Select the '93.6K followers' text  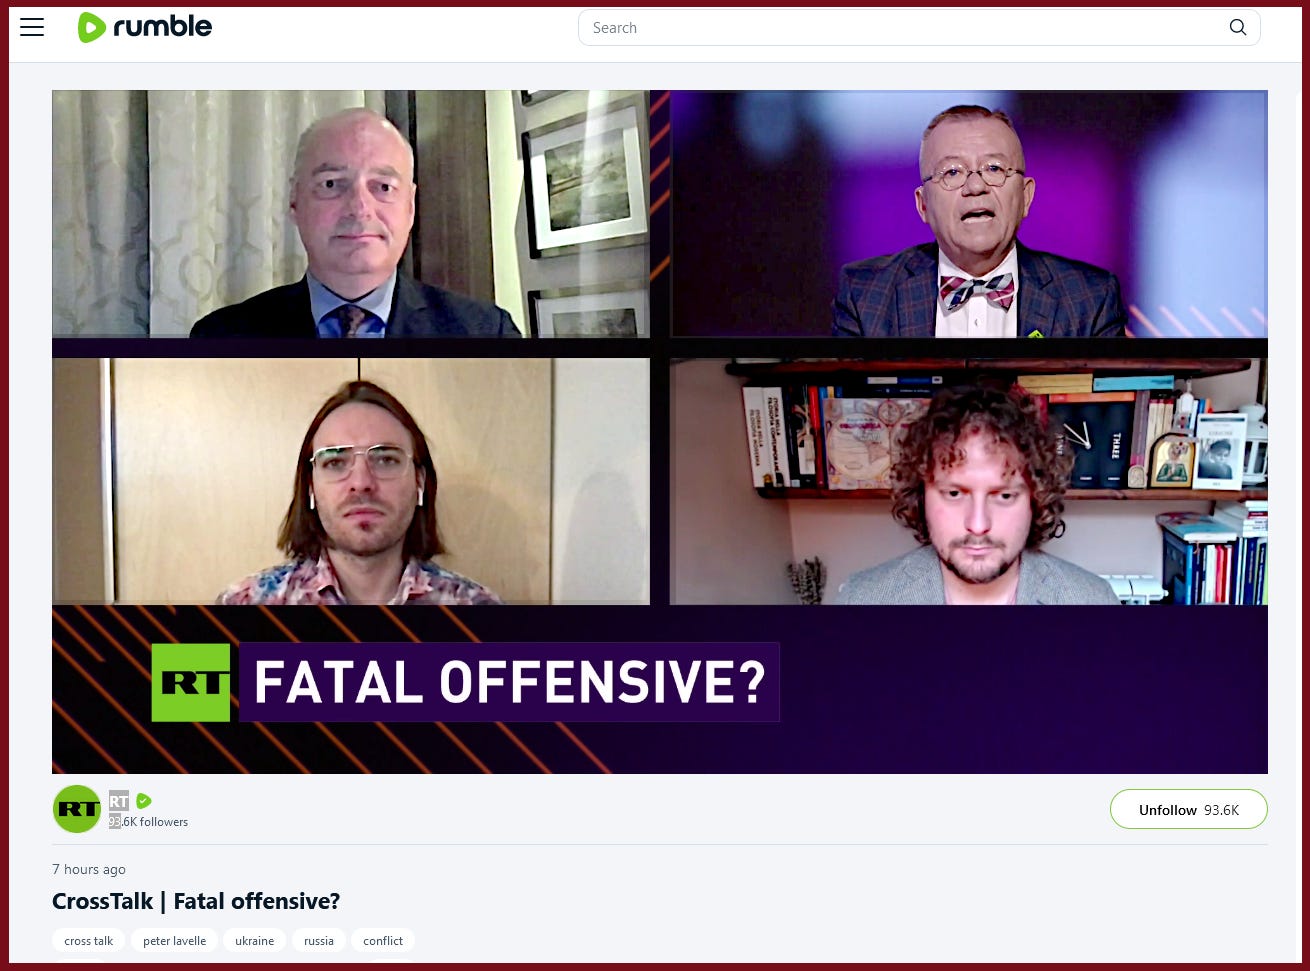click(x=148, y=822)
